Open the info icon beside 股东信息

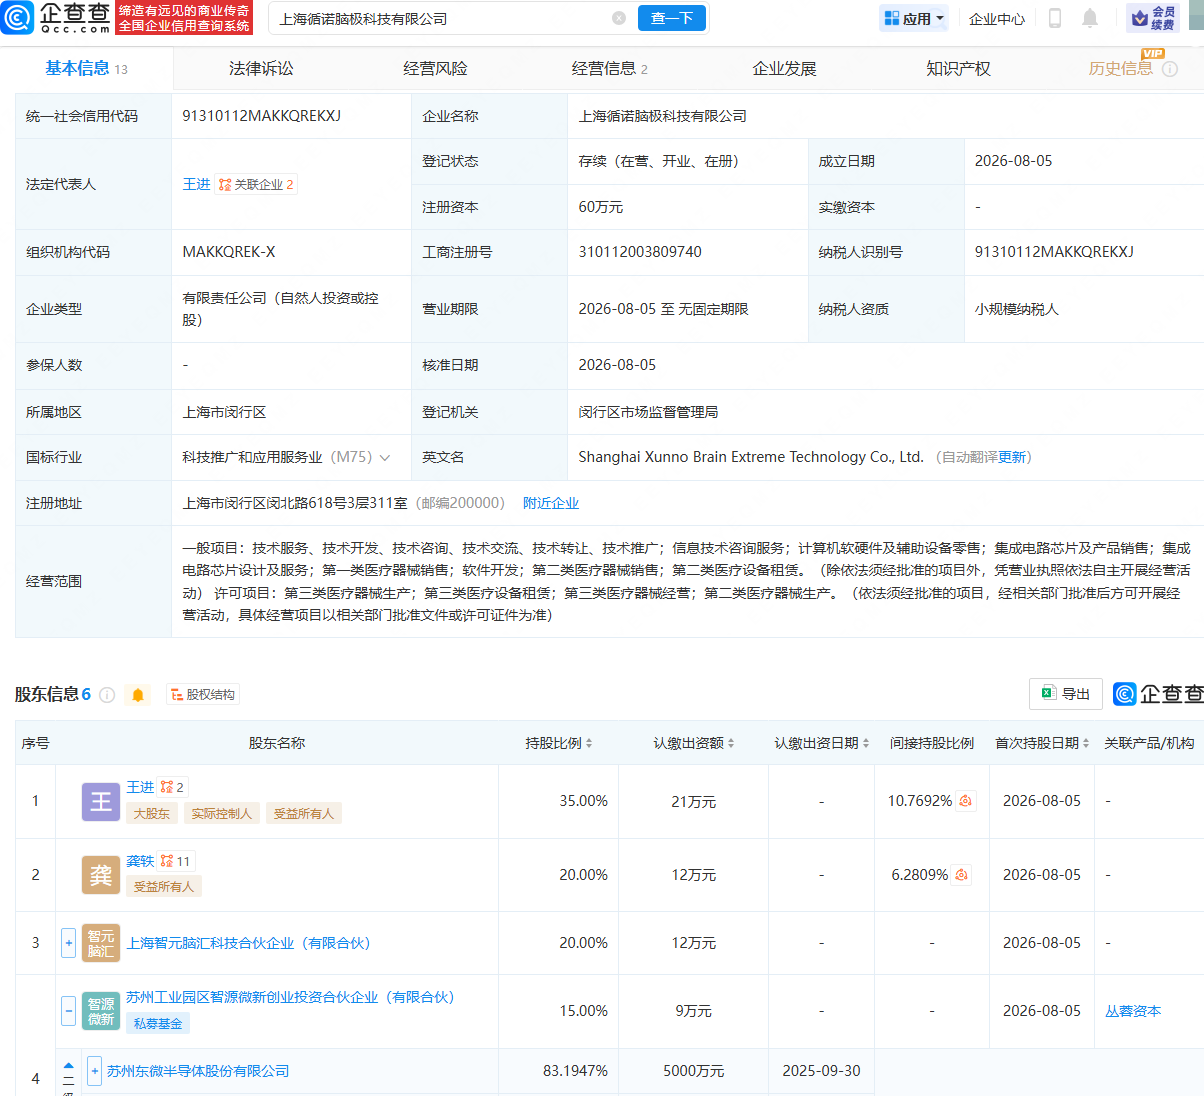(107, 695)
